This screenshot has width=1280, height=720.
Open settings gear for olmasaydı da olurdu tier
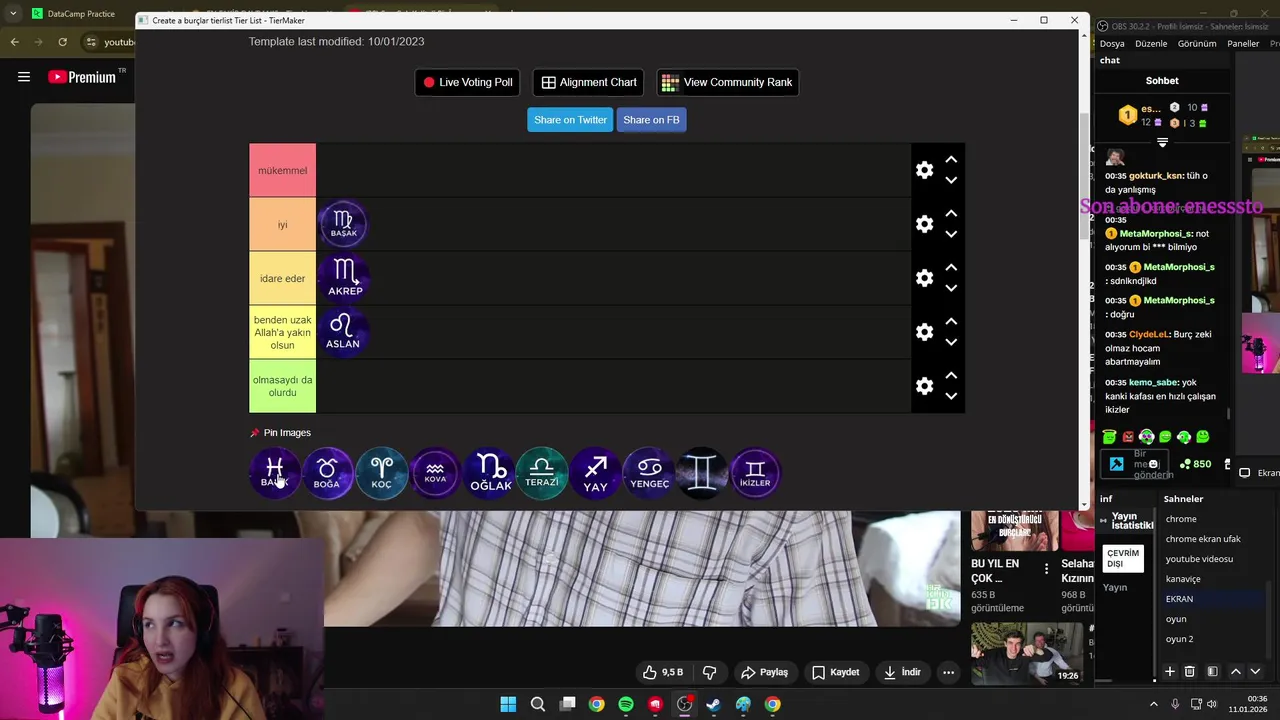pyautogui.click(x=924, y=386)
